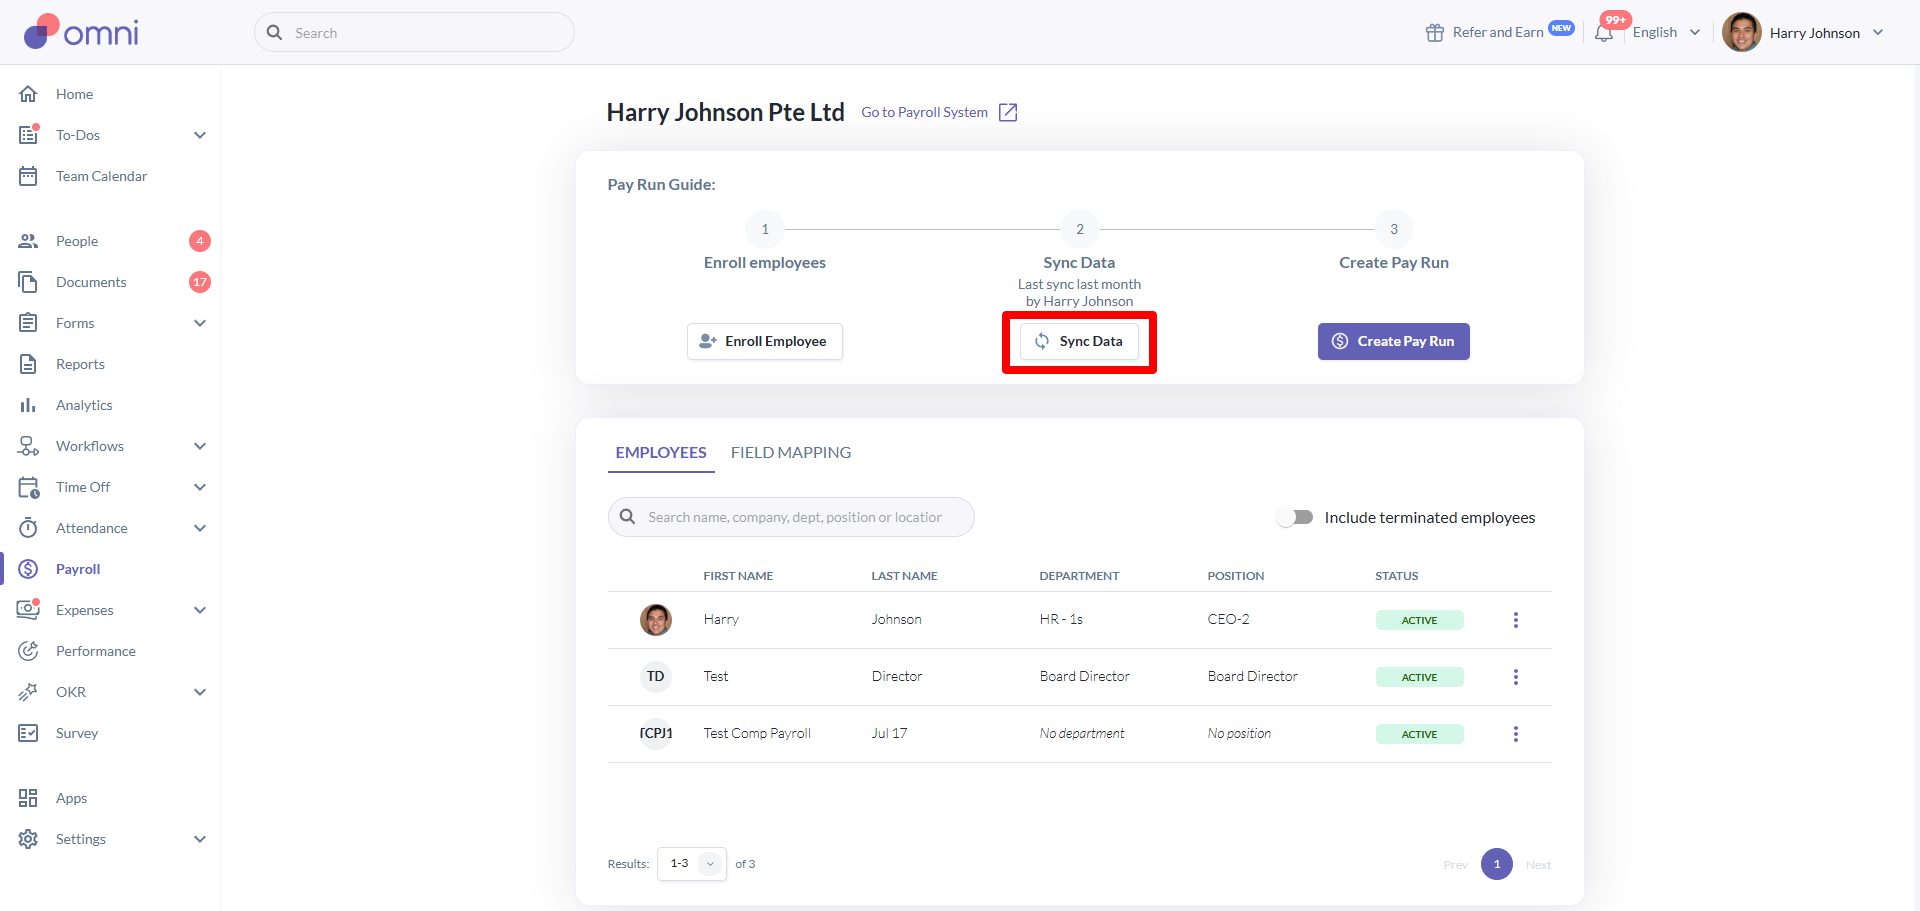Image resolution: width=1920 pixels, height=911 pixels.
Task: Expand the OKR menu chevron
Action: tap(200, 692)
